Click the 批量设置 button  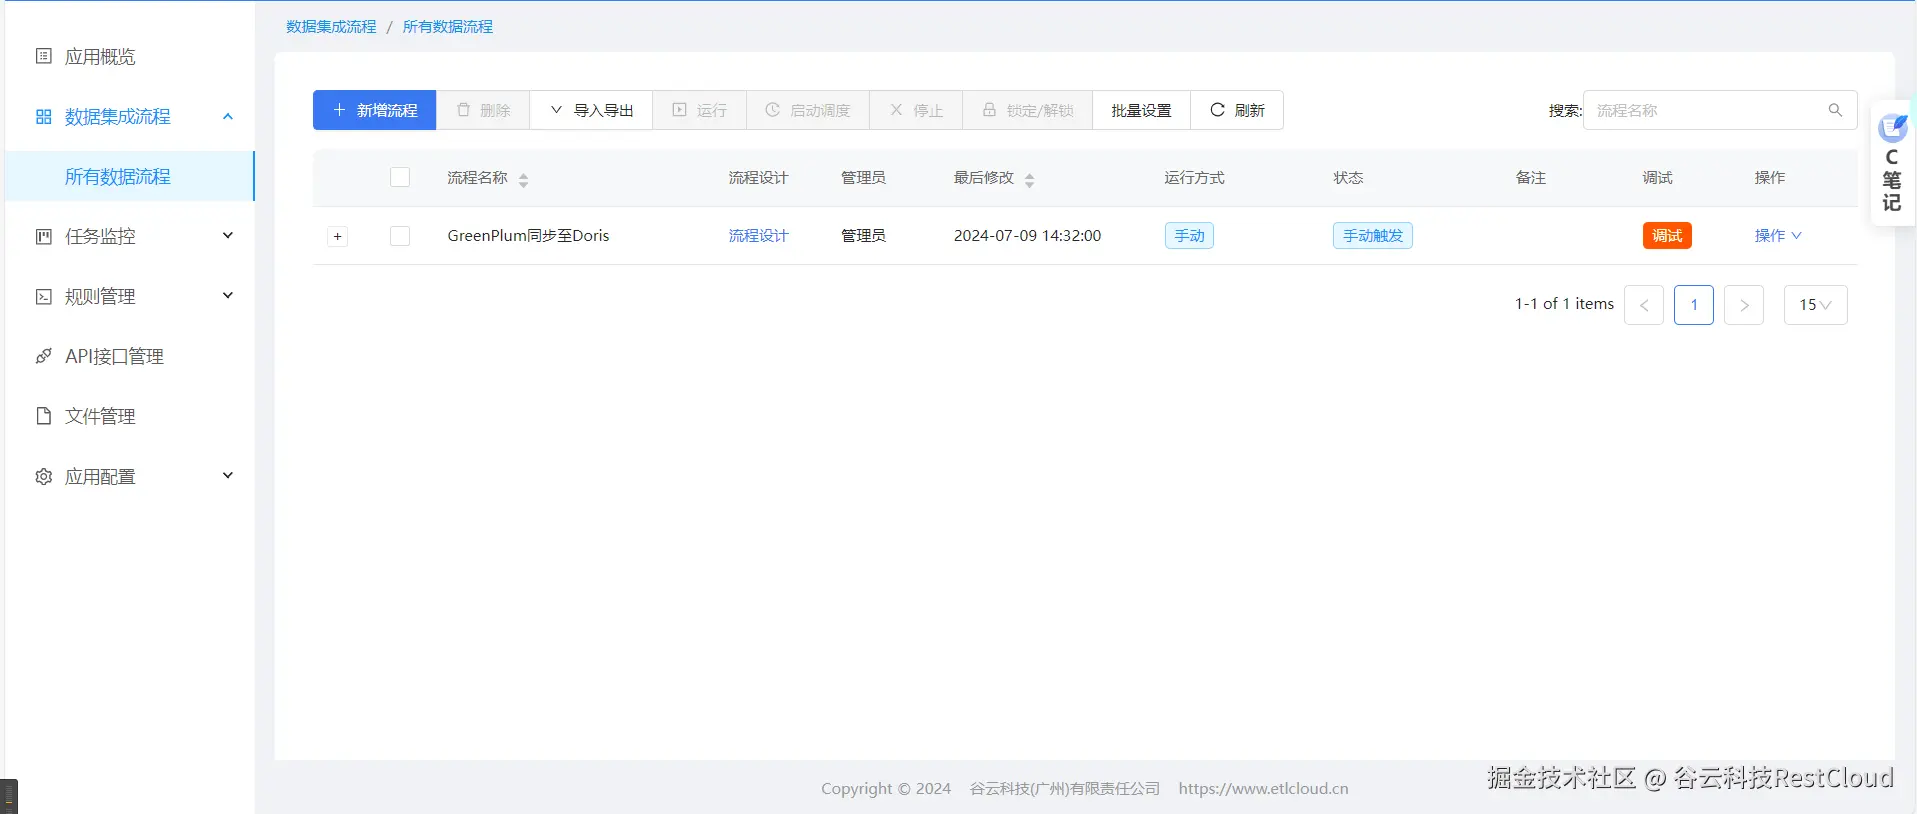[x=1141, y=110]
